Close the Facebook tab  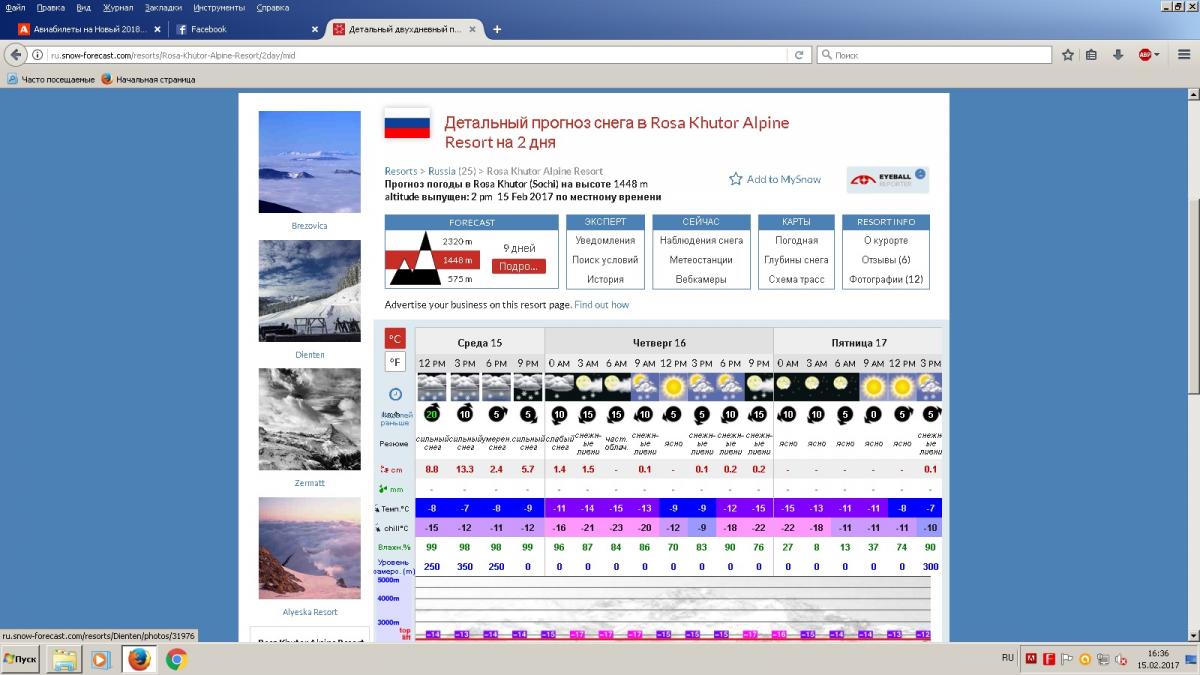pyautogui.click(x=314, y=29)
